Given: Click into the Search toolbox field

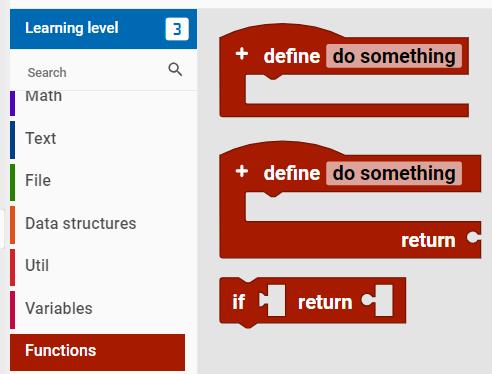Looking at the screenshot, I should click(x=97, y=72).
